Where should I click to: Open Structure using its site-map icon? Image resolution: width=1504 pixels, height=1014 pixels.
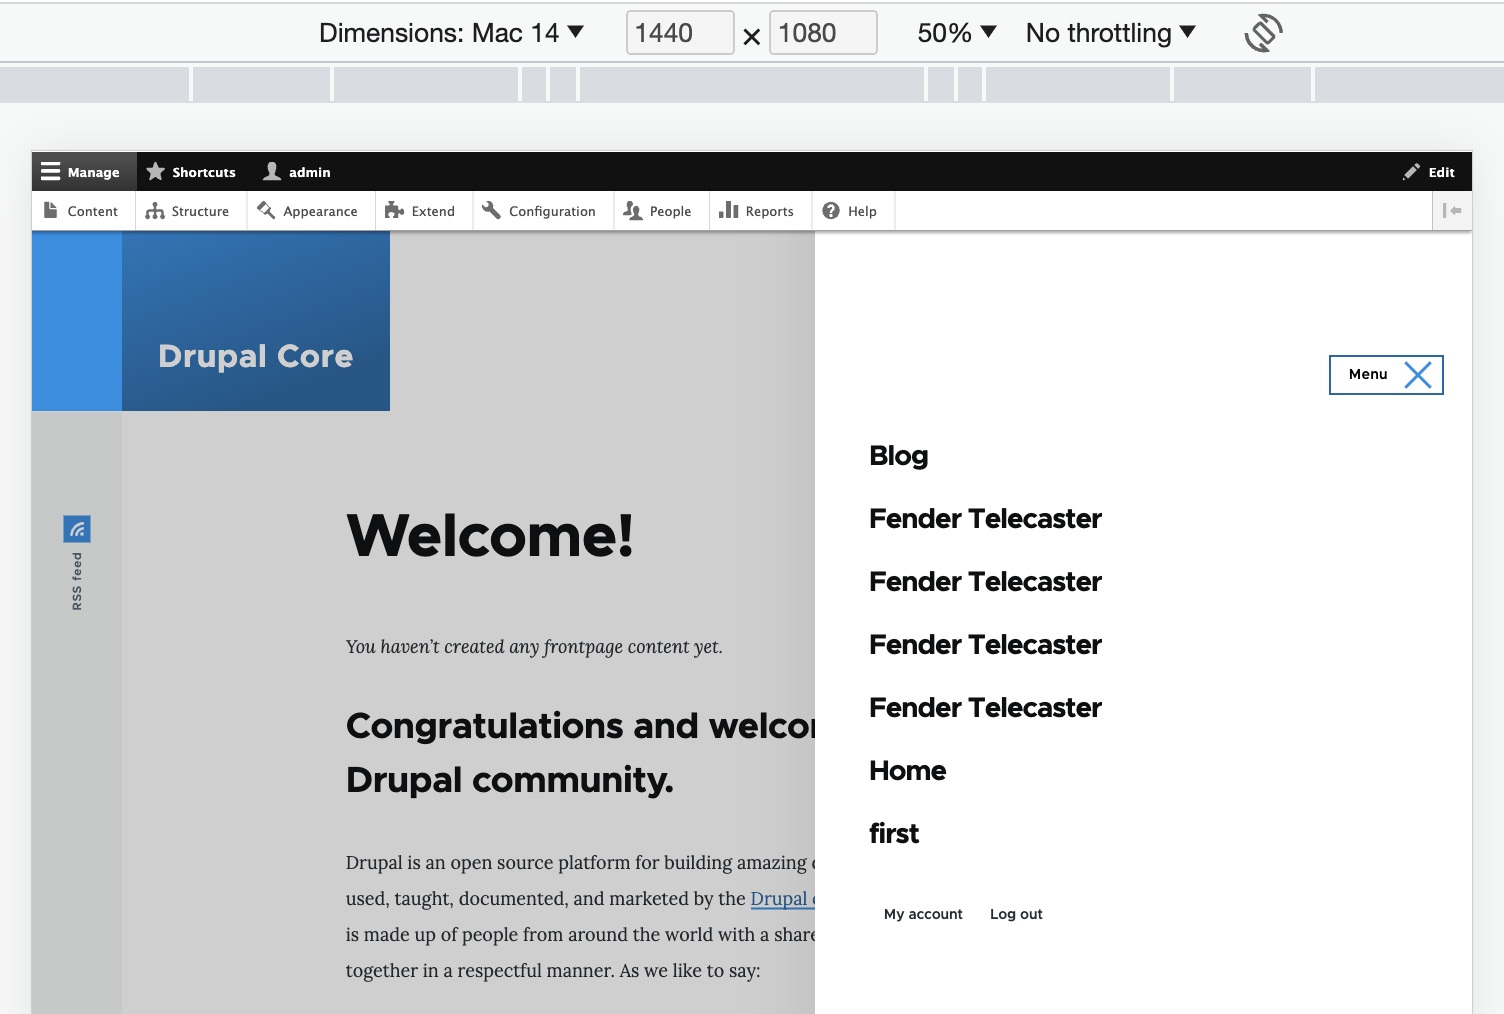(157, 210)
